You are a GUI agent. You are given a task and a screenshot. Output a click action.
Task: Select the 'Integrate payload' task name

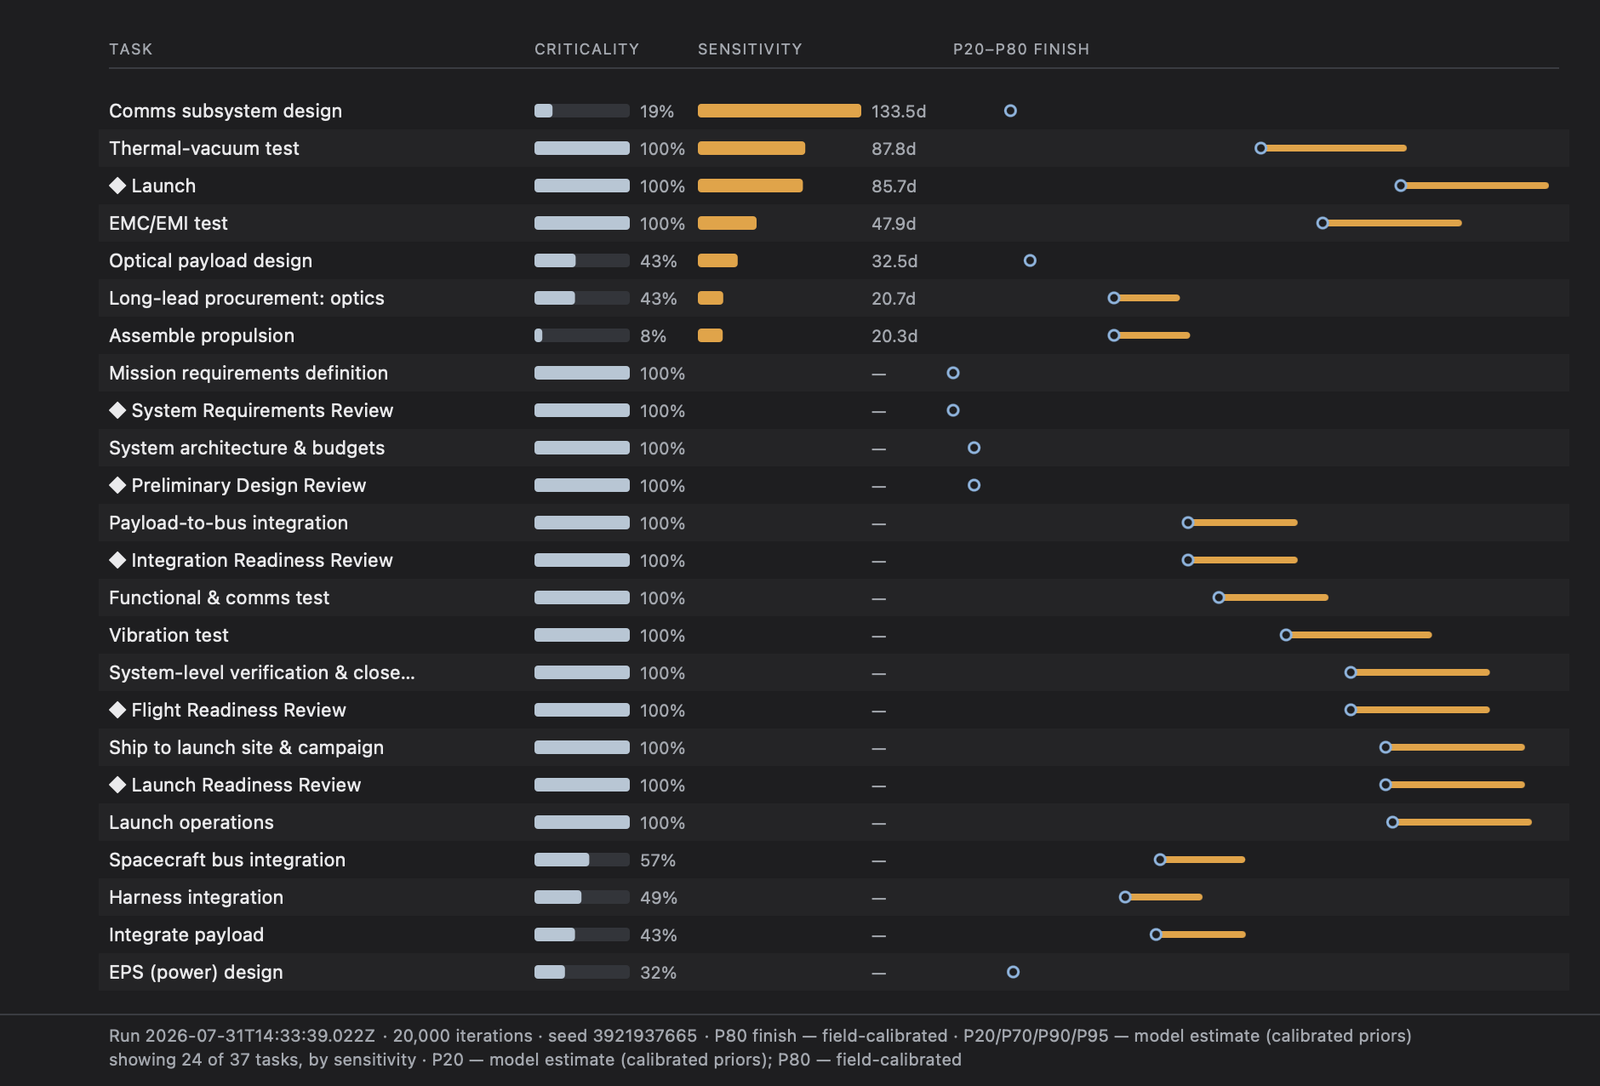click(x=186, y=935)
